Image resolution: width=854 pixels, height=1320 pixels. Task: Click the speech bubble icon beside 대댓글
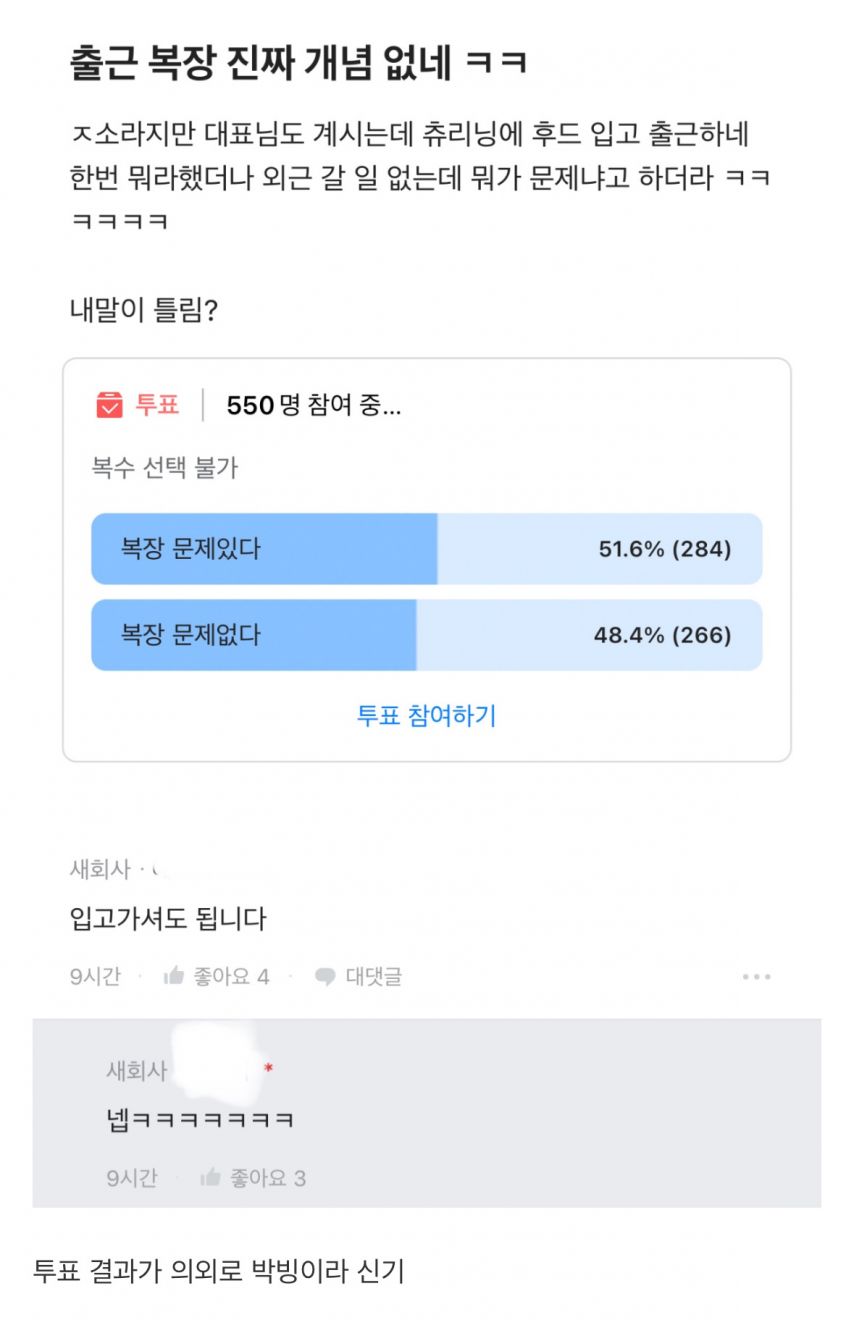click(x=325, y=977)
